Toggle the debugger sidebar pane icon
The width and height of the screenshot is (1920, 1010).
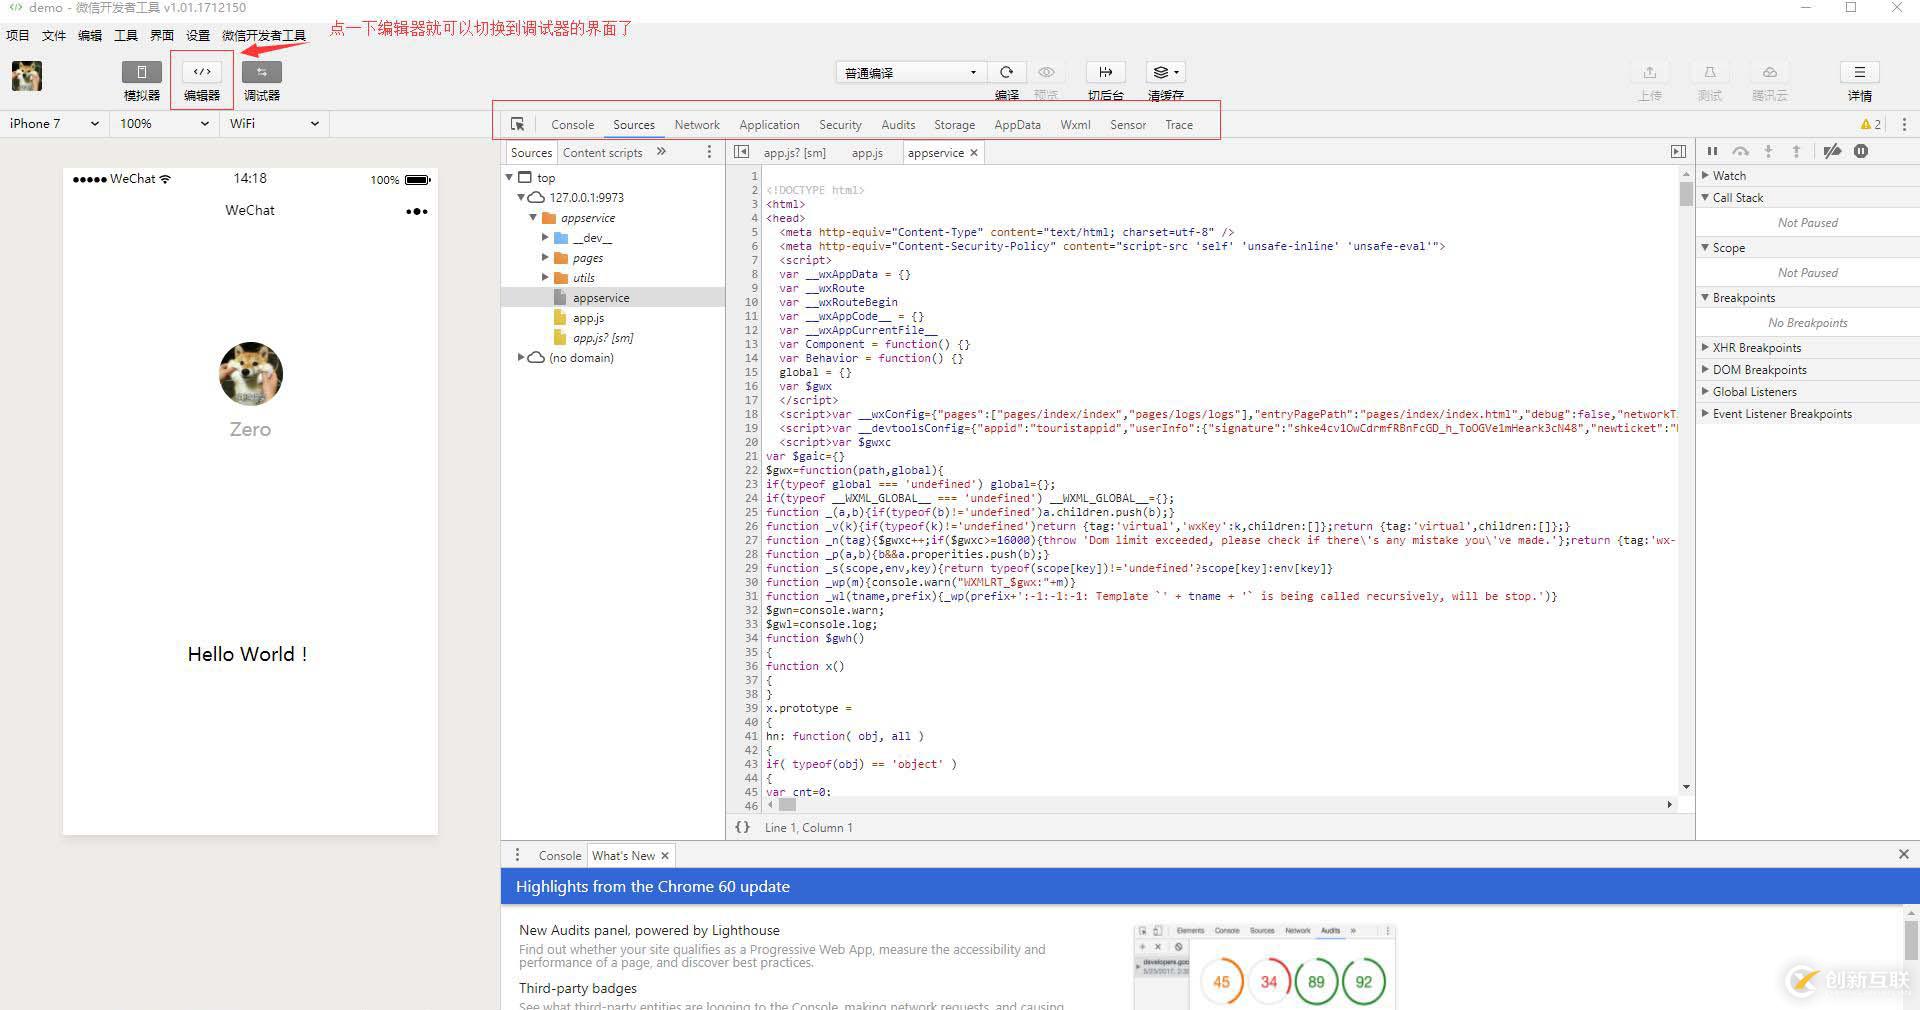point(1678,152)
